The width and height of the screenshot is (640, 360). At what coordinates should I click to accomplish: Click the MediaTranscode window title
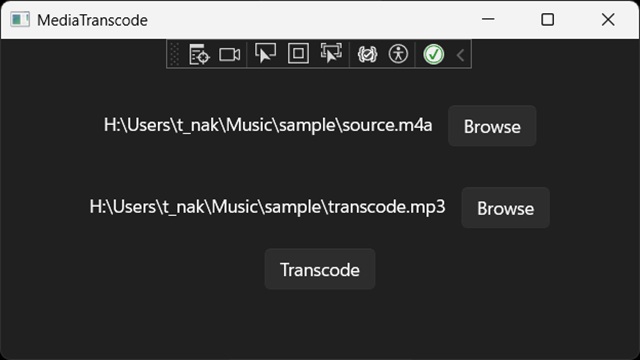point(92,20)
